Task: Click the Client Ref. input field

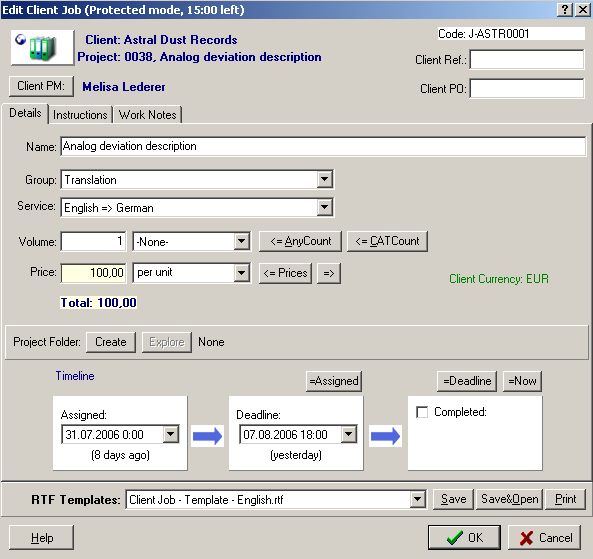Action: (527, 59)
